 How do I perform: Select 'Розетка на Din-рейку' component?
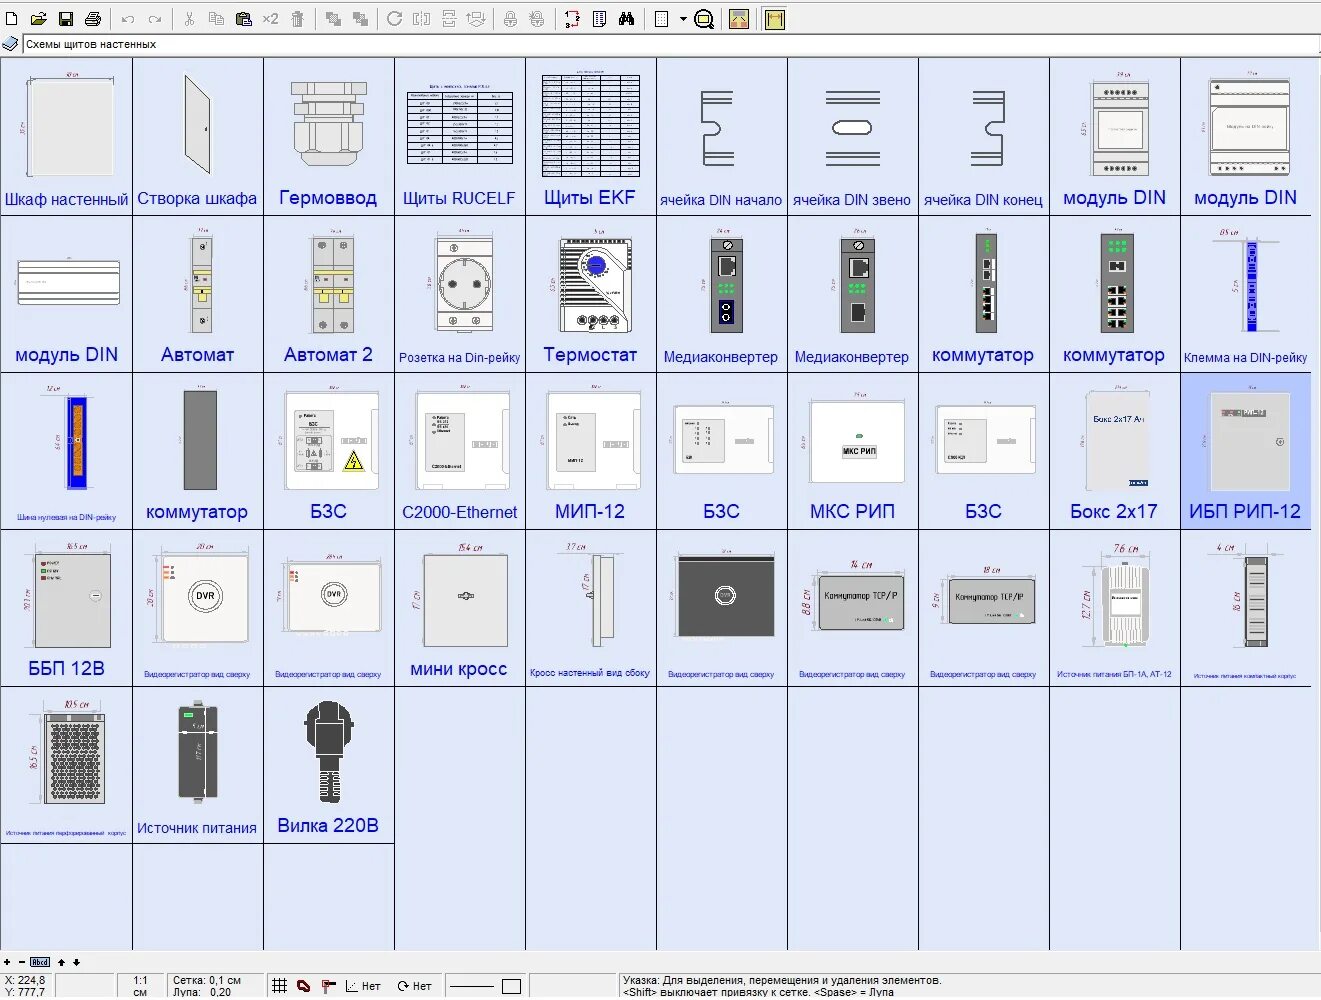[x=459, y=294]
